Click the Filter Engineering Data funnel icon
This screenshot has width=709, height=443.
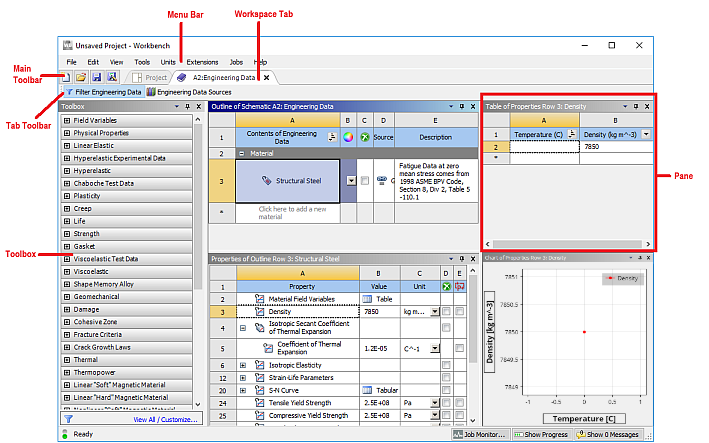tap(67, 92)
